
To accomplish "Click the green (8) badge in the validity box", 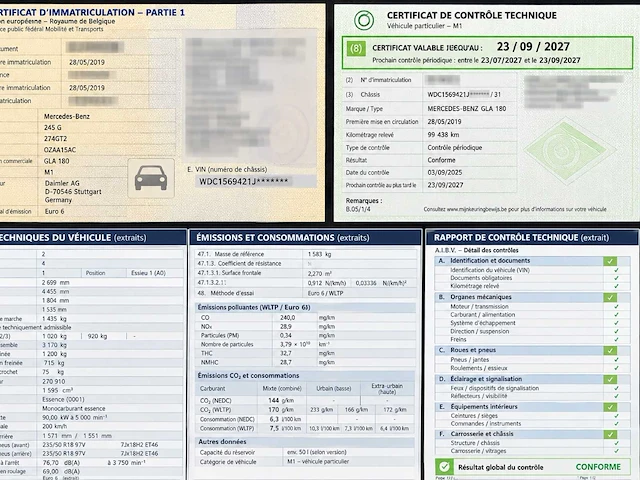I will click(356, 49).
